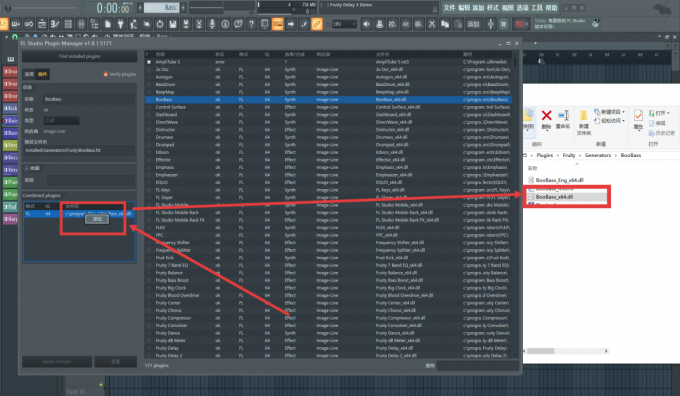Screen dimensions: 680x396
Task: Click the new document page icon in toolbar
Action: [108, 24]
